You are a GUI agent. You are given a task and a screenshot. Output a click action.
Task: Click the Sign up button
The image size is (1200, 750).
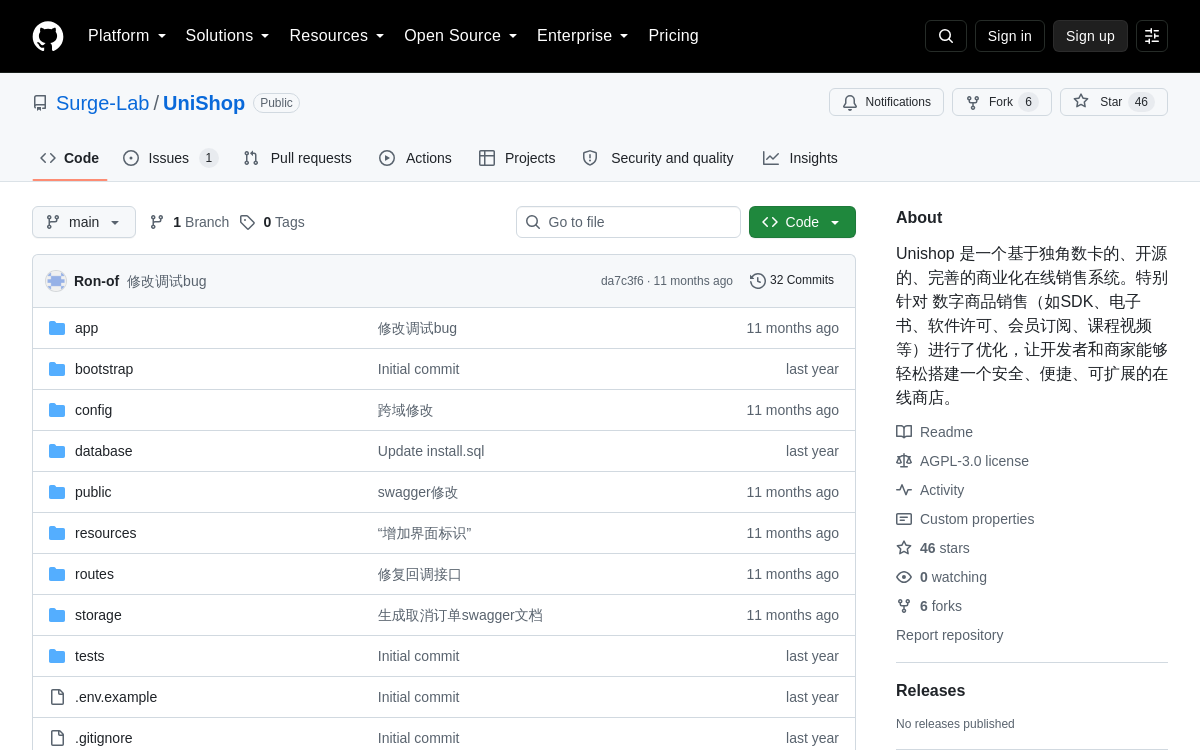pos(1090,36)
